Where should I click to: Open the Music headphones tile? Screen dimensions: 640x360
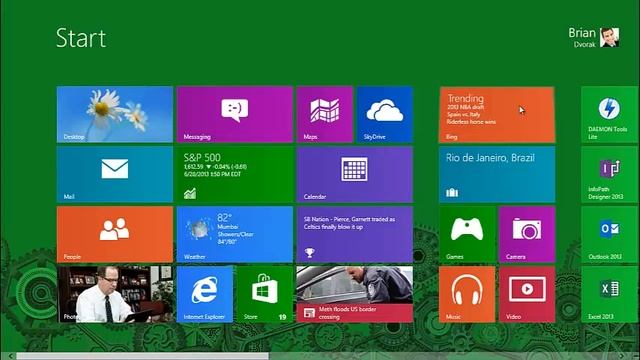pyautogui.click(x=467, y=294)
